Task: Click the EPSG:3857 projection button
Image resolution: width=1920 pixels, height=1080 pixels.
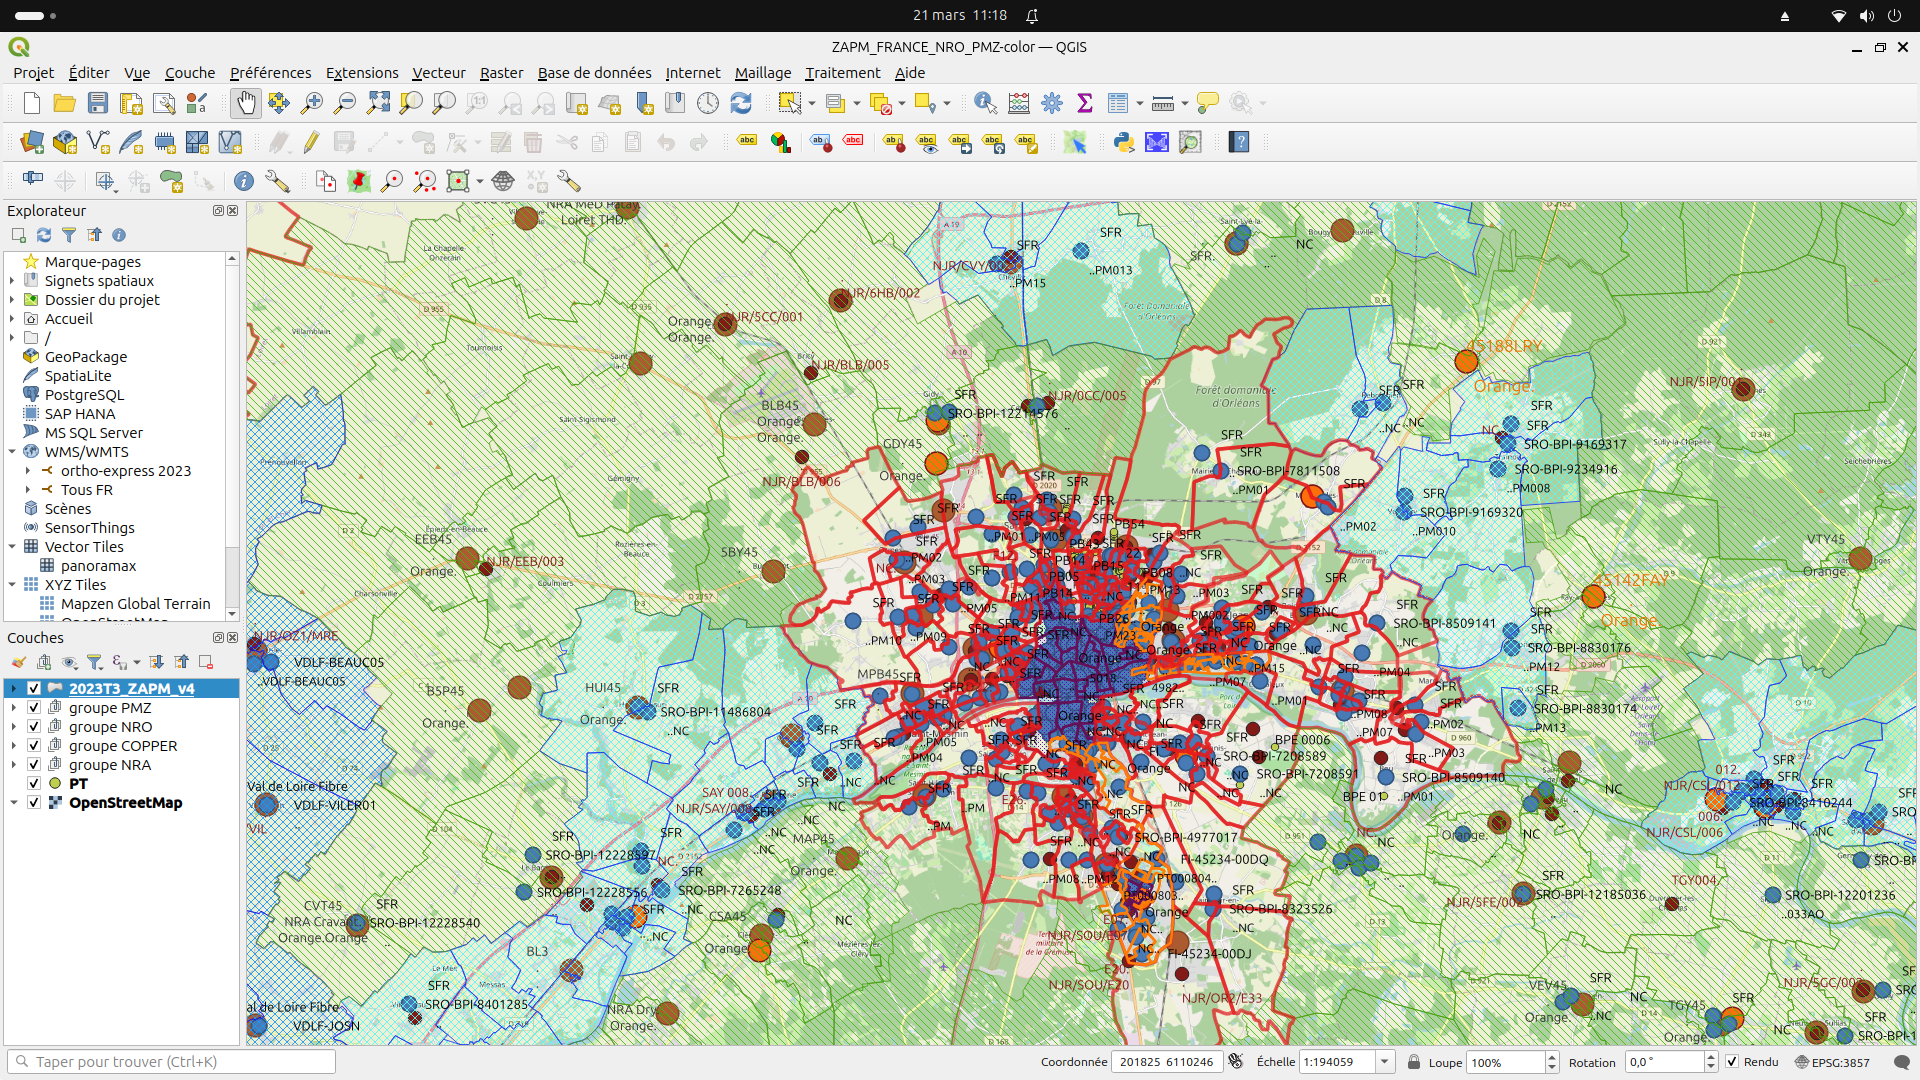Action: (x=1832, y=1062)
